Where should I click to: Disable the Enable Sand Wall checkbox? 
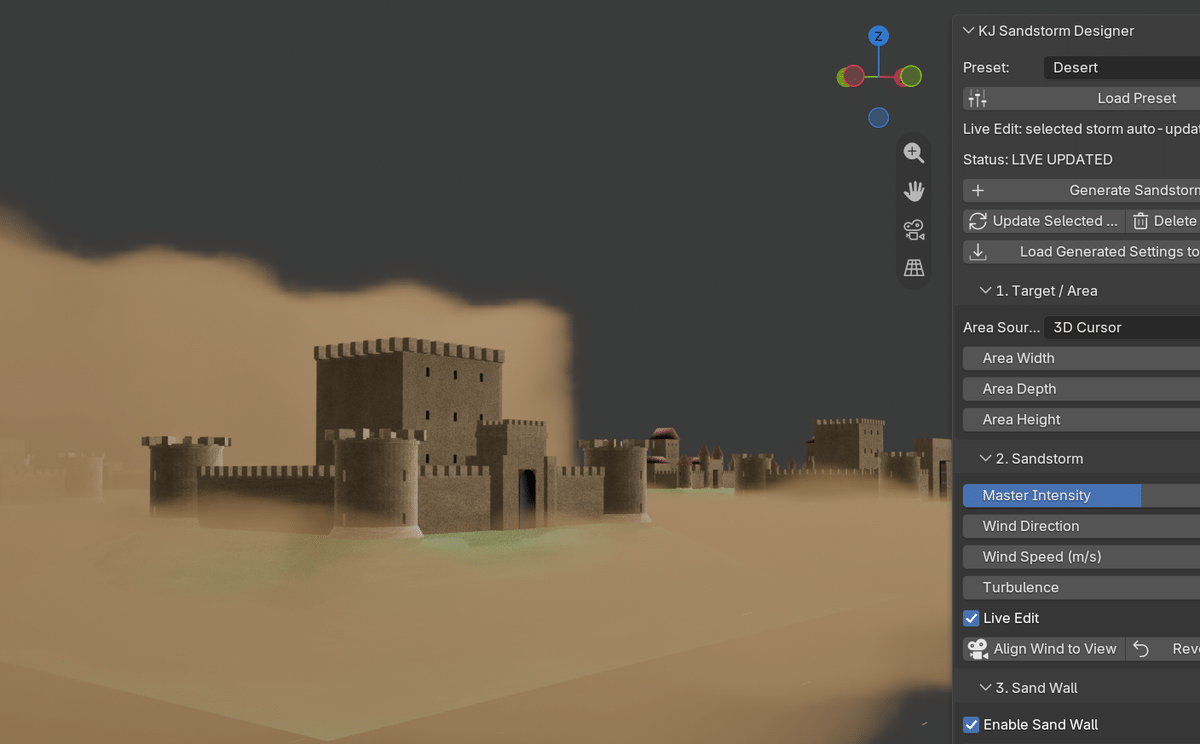[971, 725]
